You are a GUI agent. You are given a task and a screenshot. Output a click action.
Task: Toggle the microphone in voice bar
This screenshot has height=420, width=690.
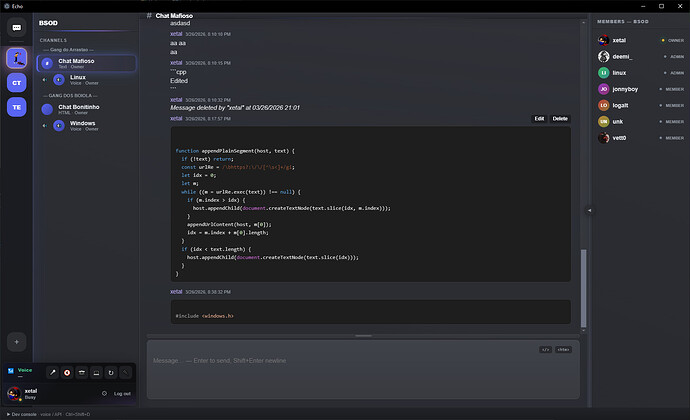tap(52, 372)
